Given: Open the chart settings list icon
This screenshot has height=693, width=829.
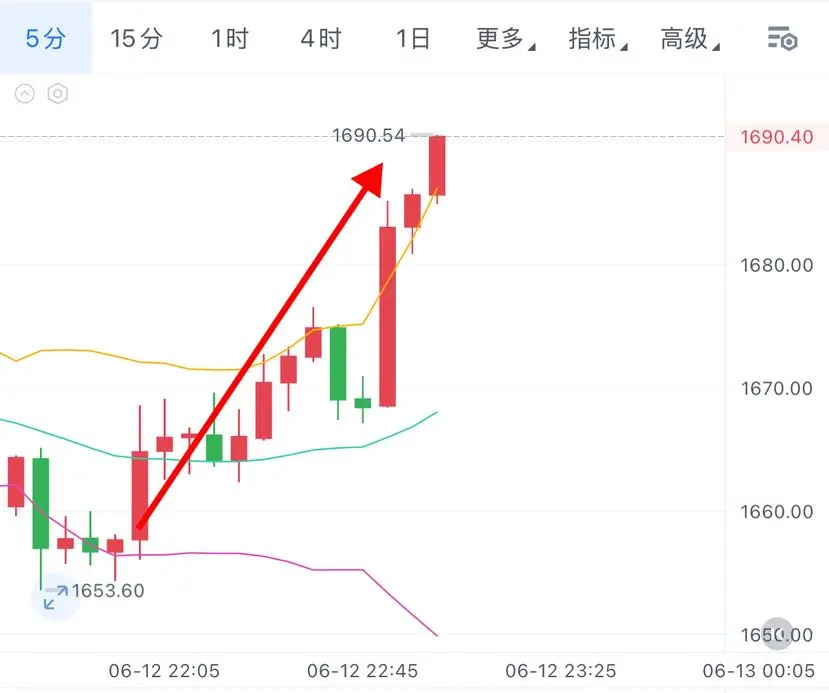Looking at the screenshot, I should (x=782, y=39).
